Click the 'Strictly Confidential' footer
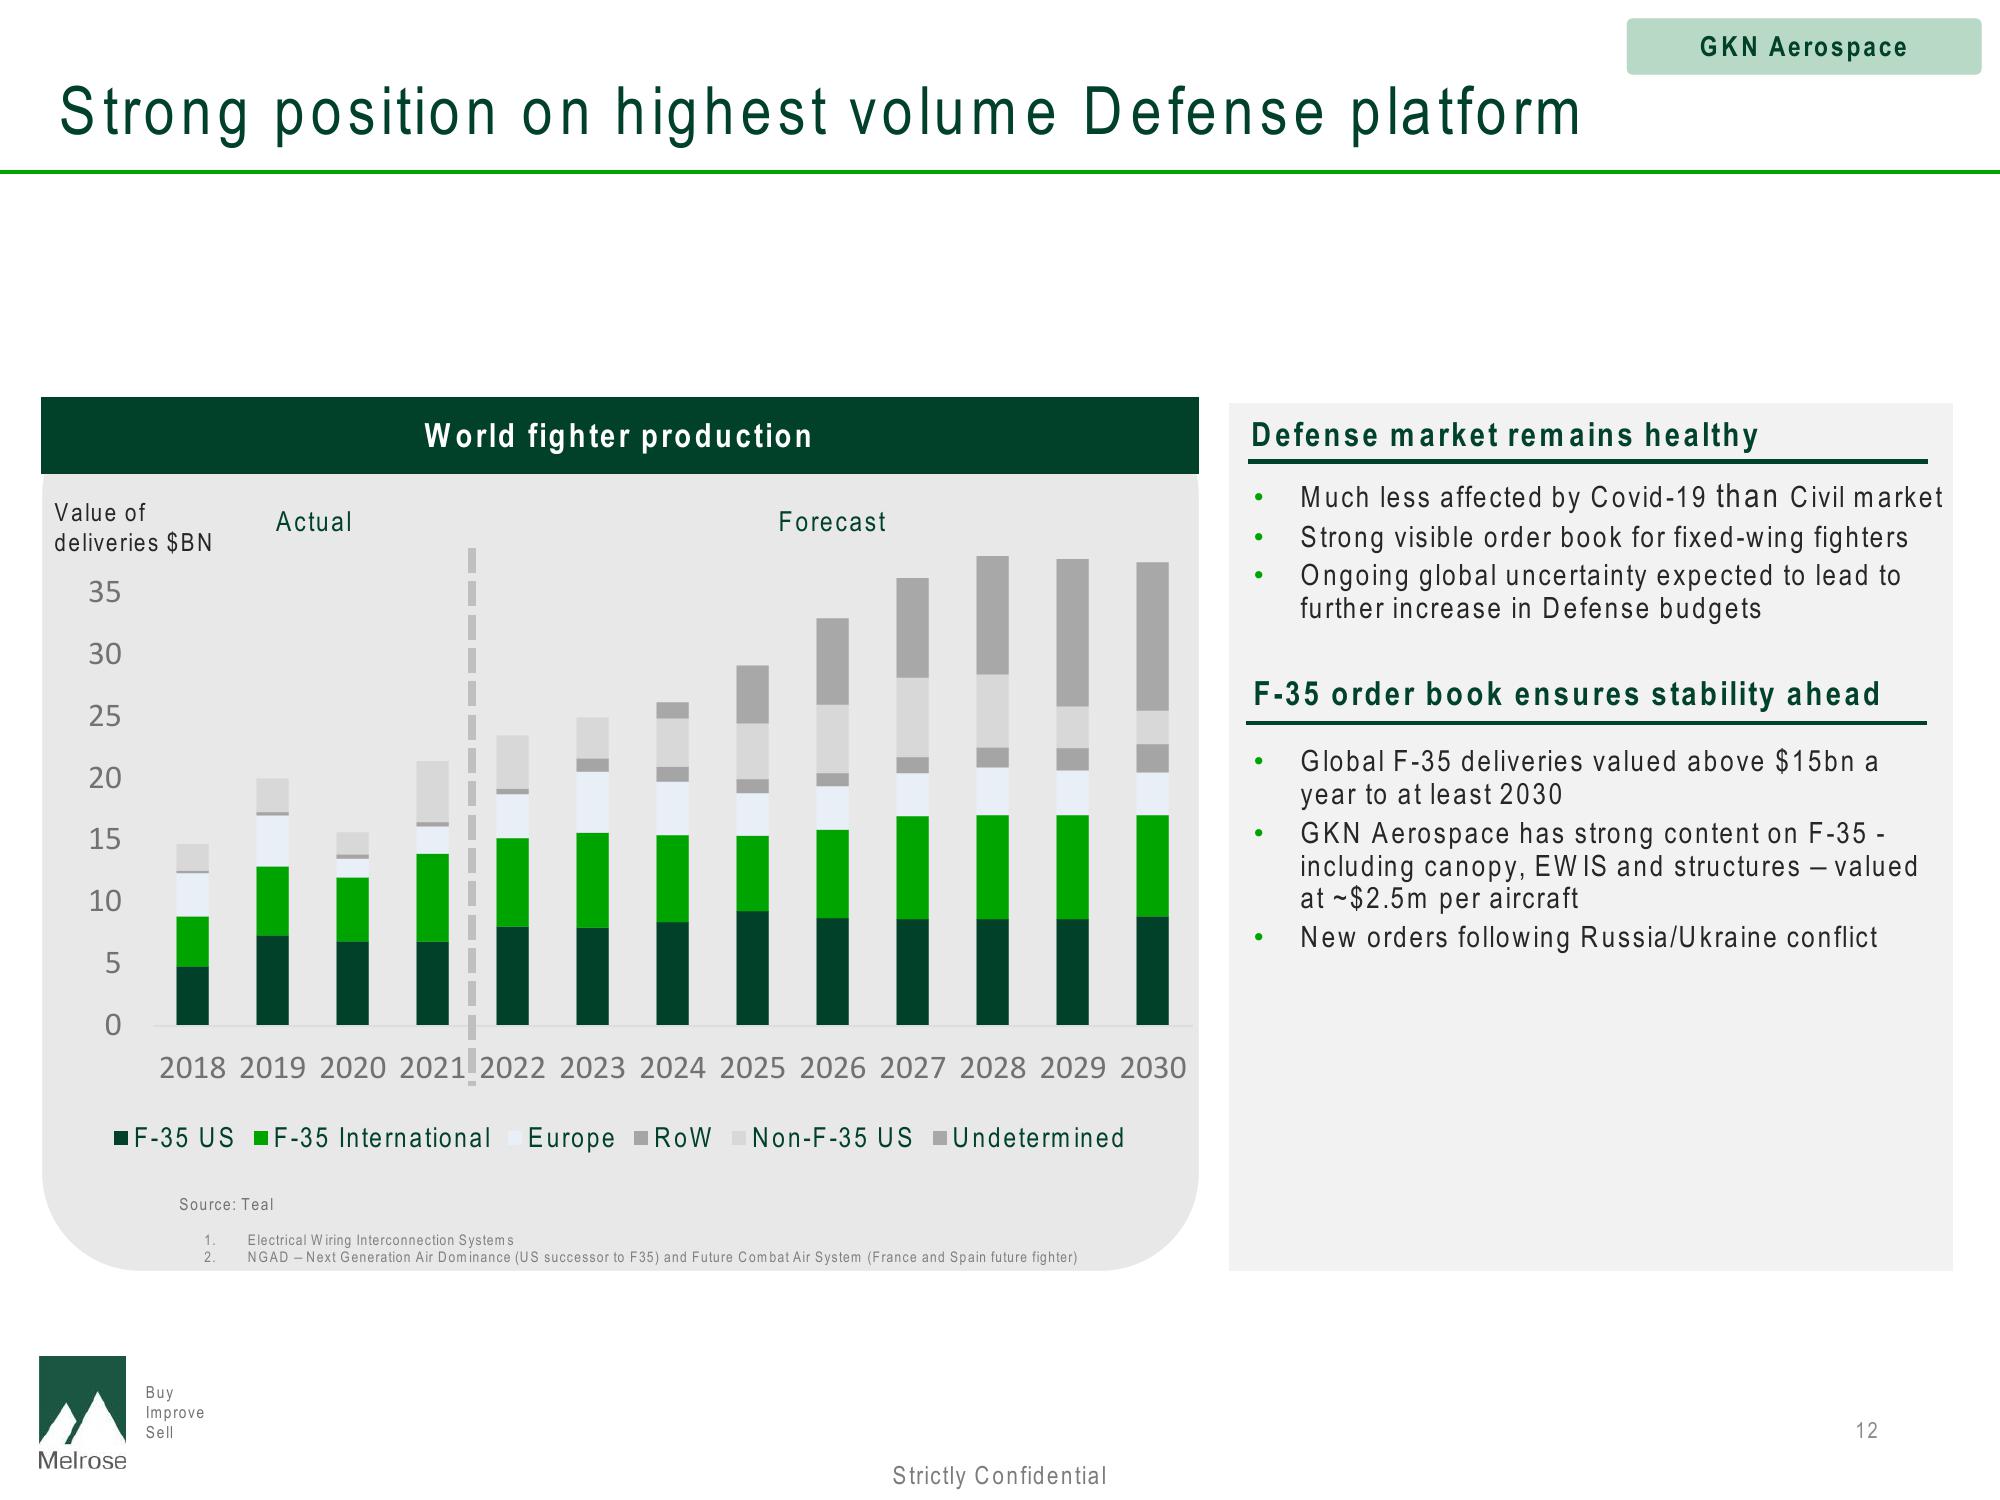Image resolution: width=2000 pixels, height=1500 pixels. pyautogui.click(x=1000, y=1476)
